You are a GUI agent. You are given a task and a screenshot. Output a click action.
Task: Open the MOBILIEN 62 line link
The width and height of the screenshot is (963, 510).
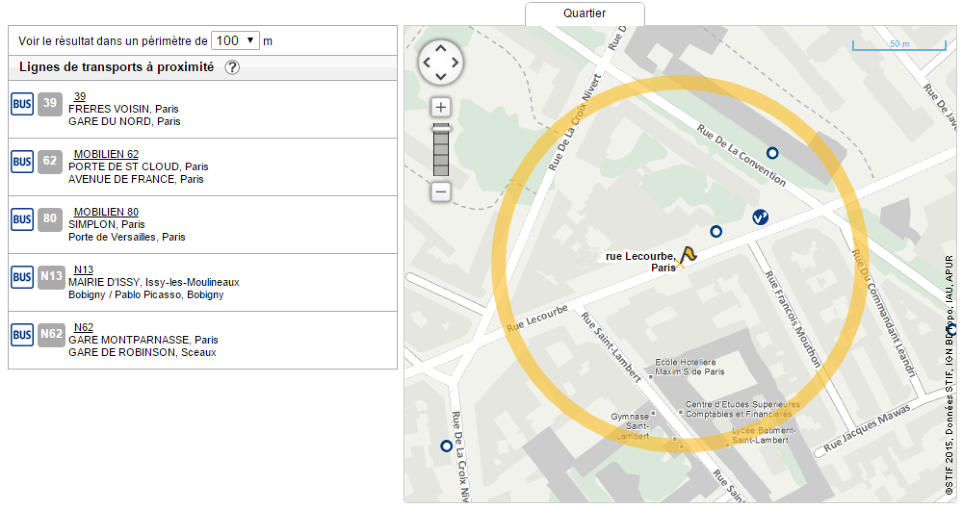click(x=106, y=154)
